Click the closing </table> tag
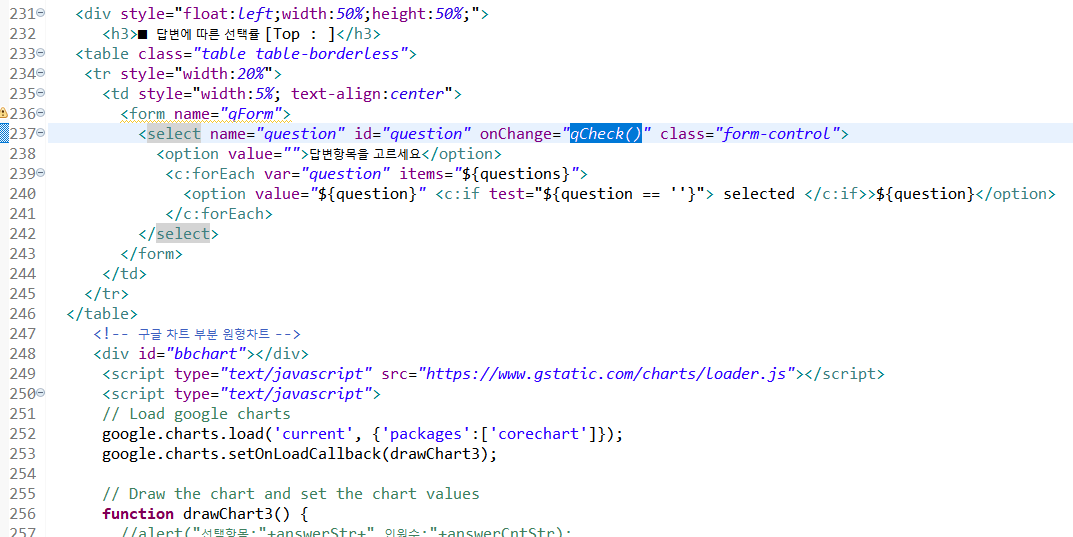Image resolution: width=1073 pixels, height=537 pixels. tap(103, 314)
